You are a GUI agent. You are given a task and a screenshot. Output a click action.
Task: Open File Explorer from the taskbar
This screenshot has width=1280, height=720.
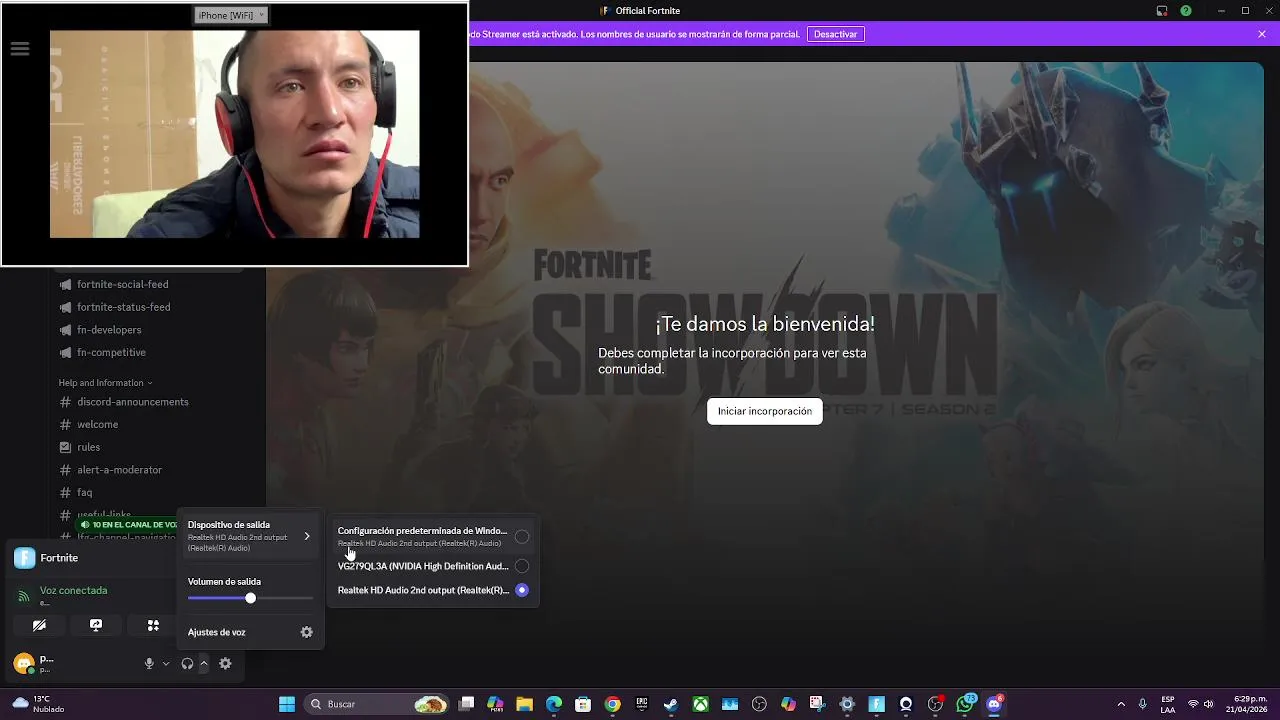(x=525, y=704)
